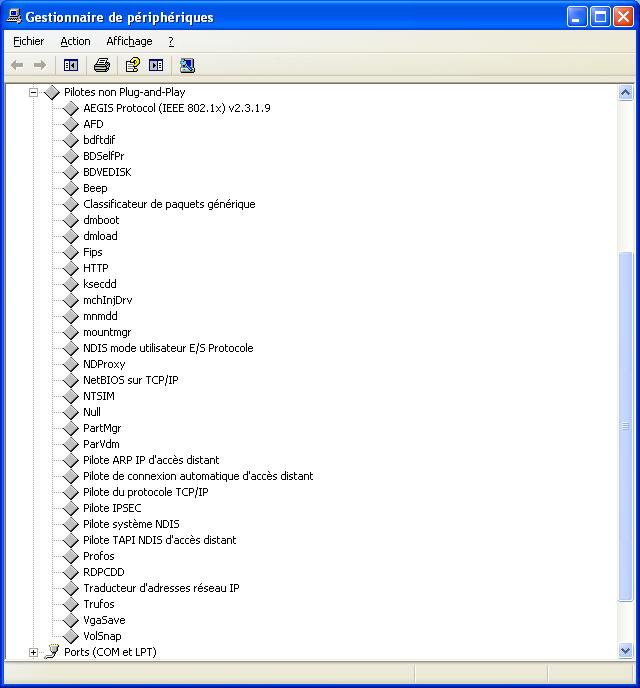Click diamond icon beside mountmgr
The image size is (640, 688).
click(x=71, y=332)
